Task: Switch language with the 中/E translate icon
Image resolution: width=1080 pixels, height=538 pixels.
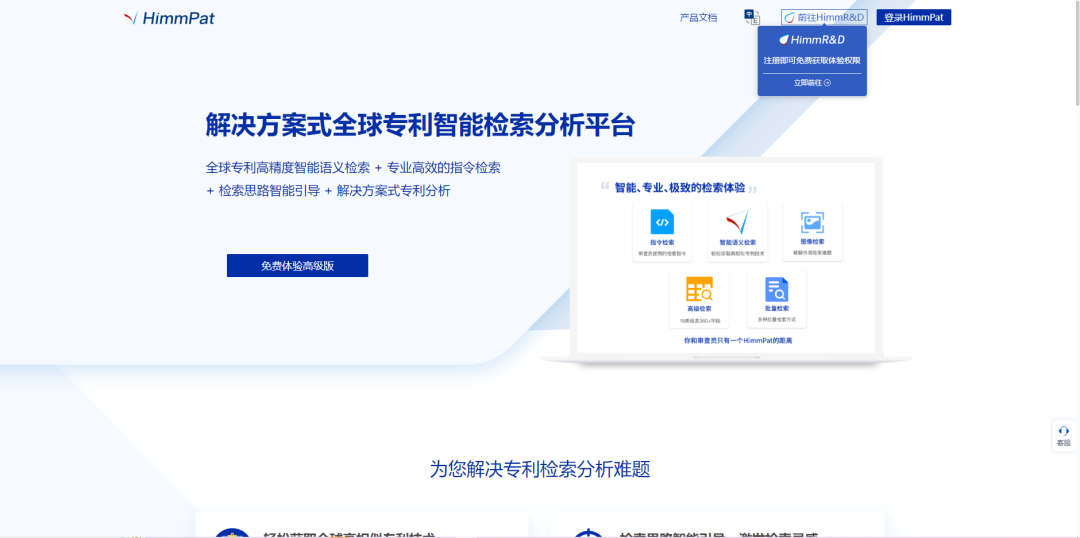Action: pyautogui.click(x=752, y=17)
